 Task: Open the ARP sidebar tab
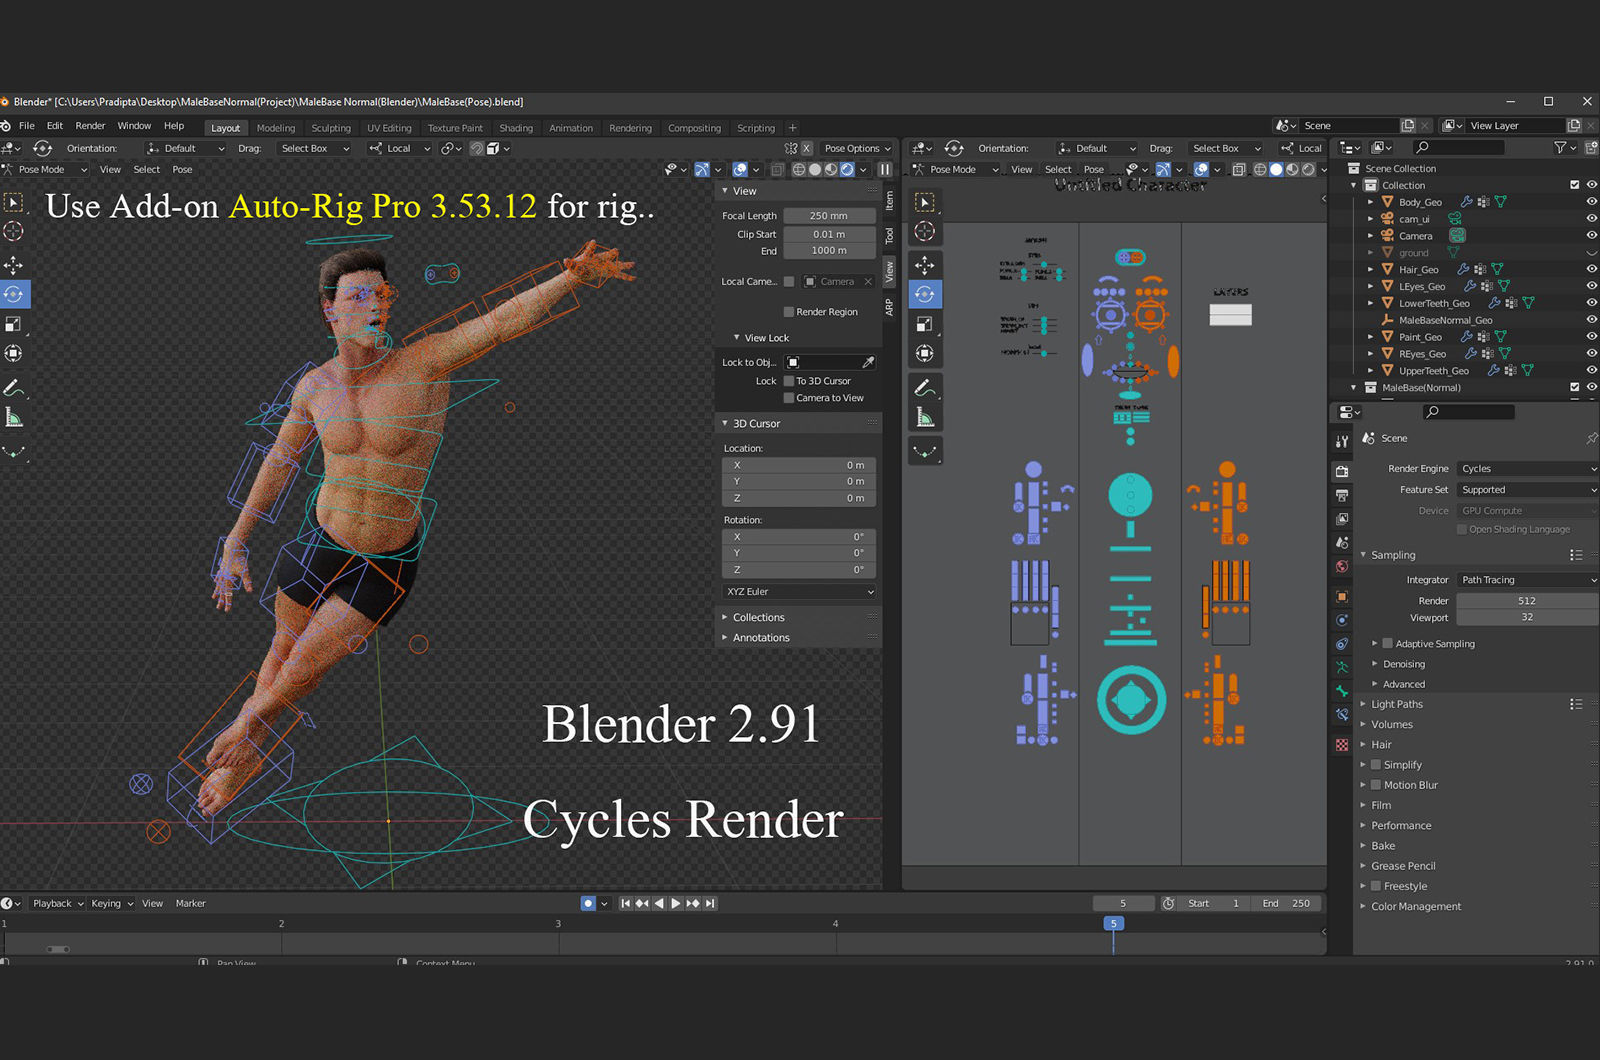pyautogui.click(x=889, y=308)
